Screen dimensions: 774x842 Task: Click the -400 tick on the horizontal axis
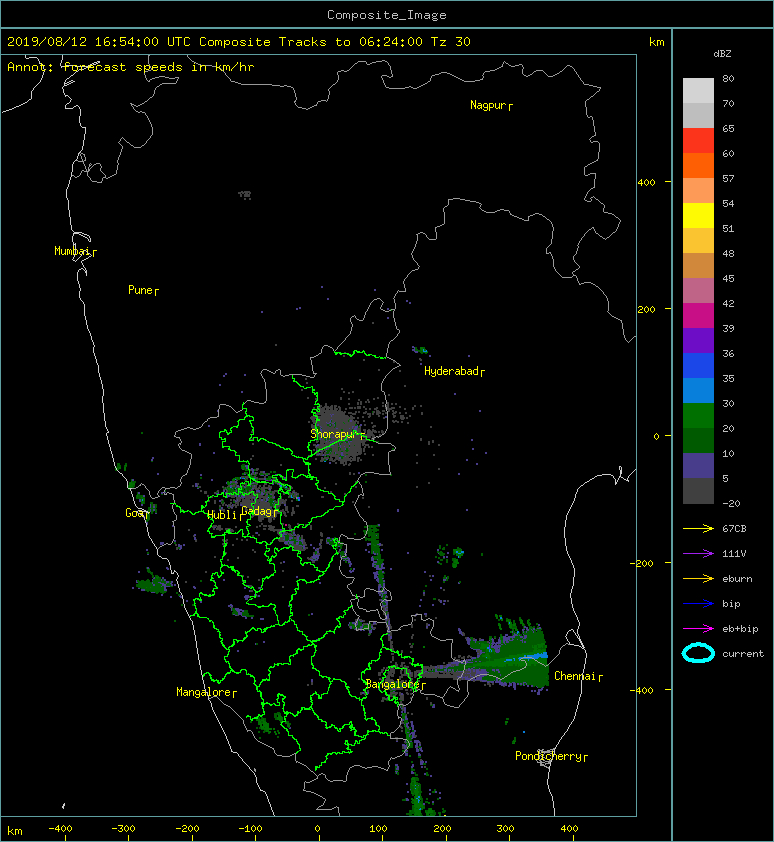(60, 829)
